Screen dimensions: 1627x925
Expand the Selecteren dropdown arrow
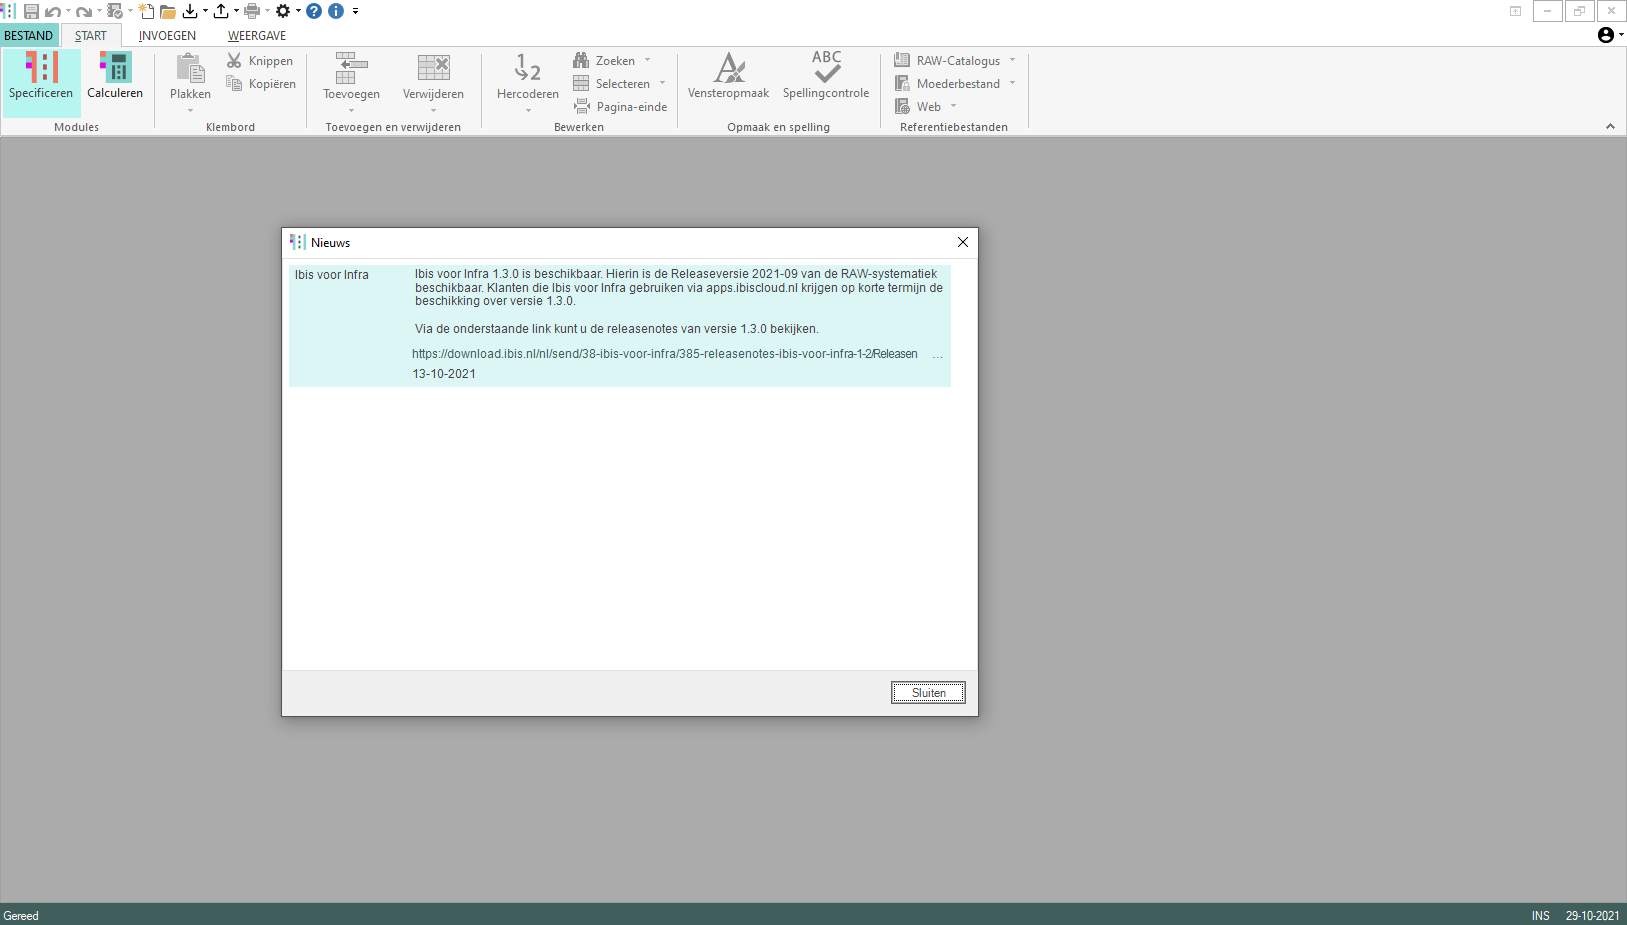coord(662,83)
